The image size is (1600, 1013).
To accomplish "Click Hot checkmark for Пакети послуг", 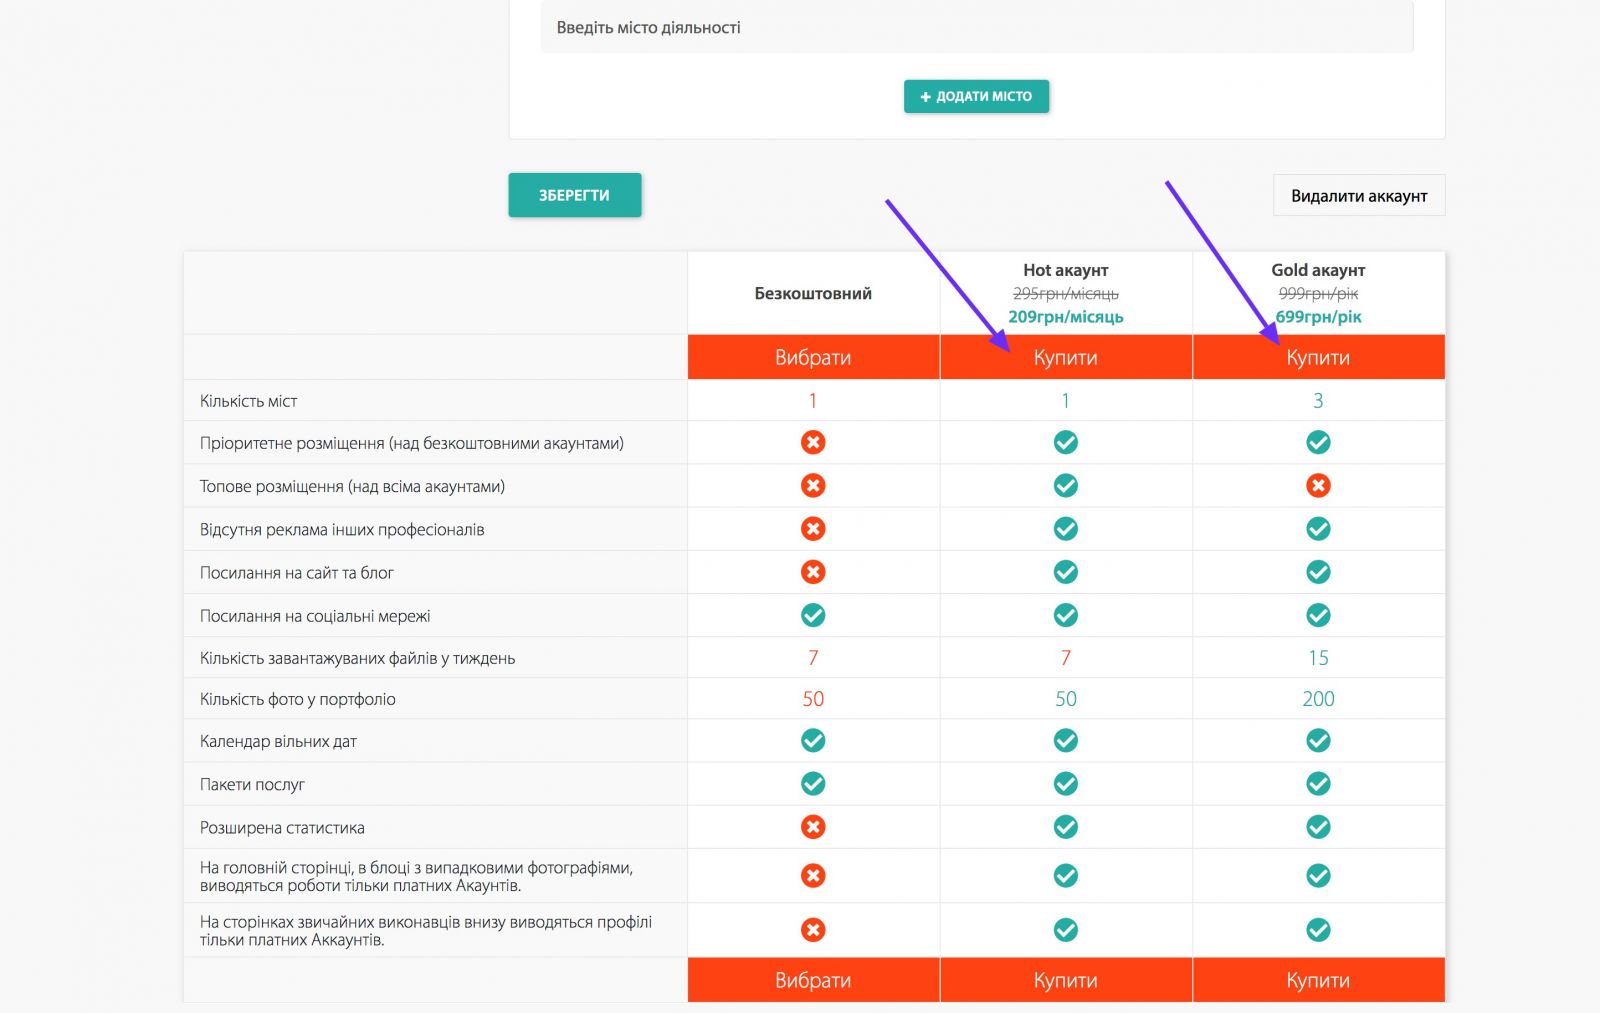I will 1066,784.
